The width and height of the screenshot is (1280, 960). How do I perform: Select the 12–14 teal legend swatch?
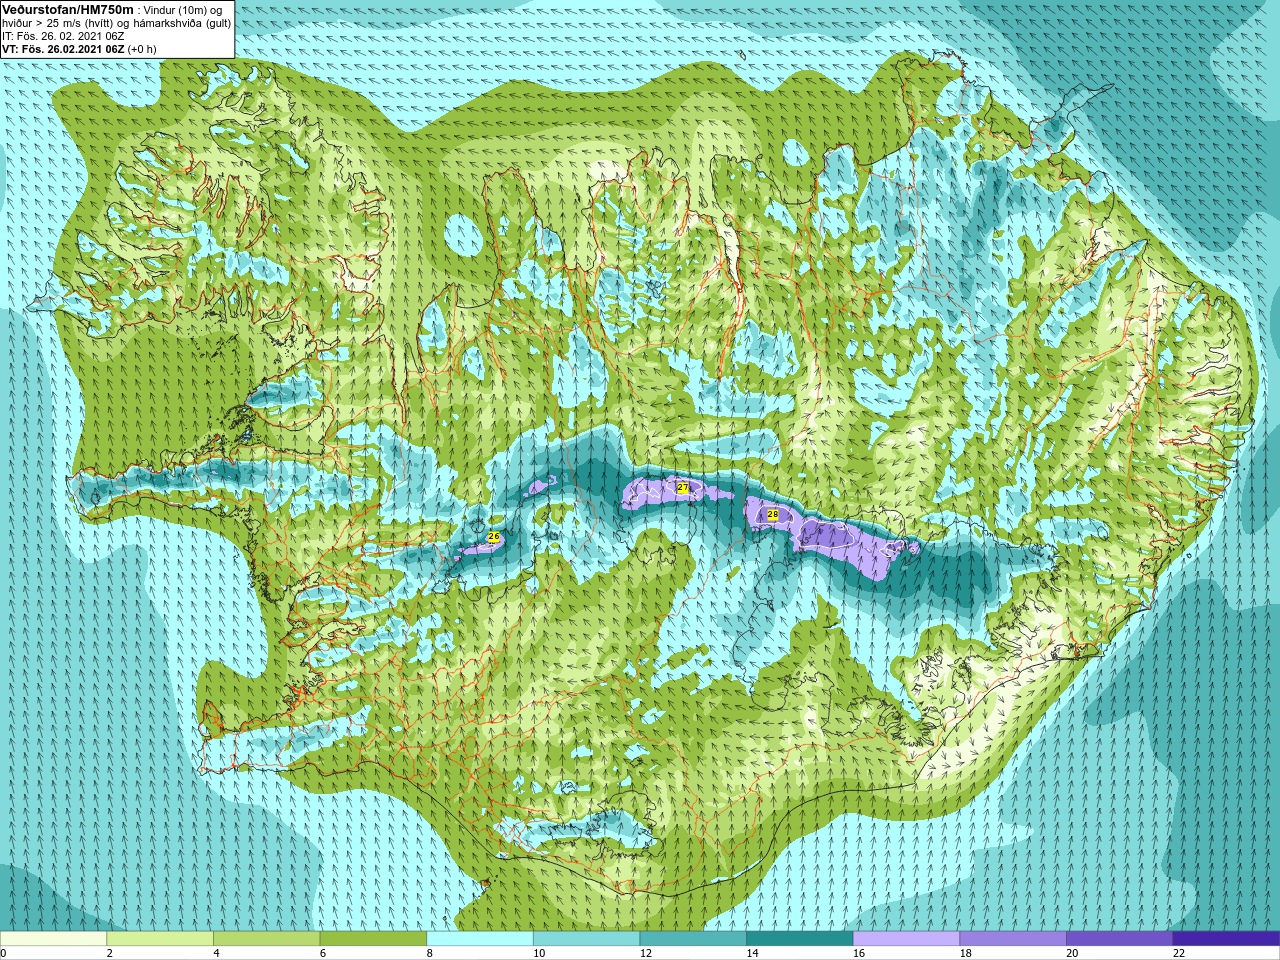click(x=693, y=939)
